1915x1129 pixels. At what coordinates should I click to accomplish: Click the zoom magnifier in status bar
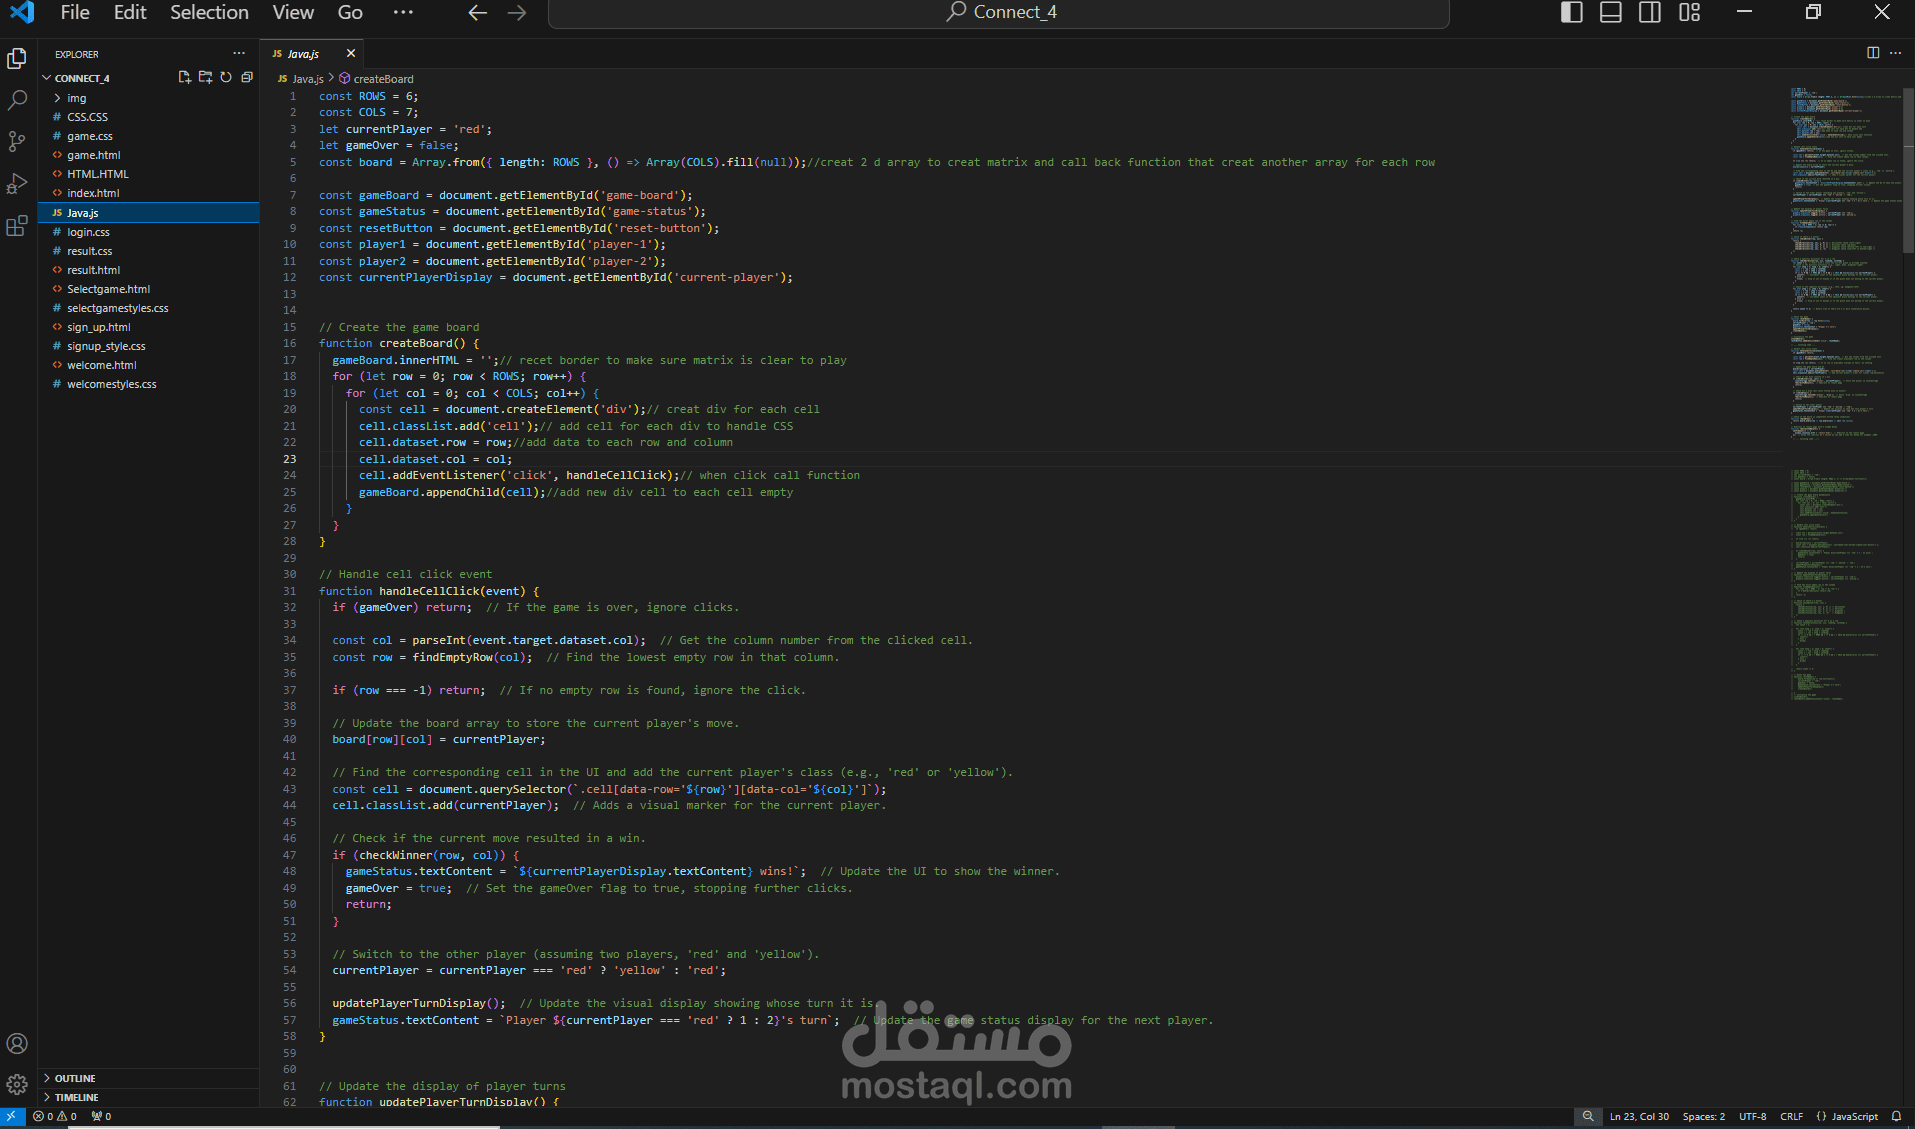click(x=1588, y=1116)
